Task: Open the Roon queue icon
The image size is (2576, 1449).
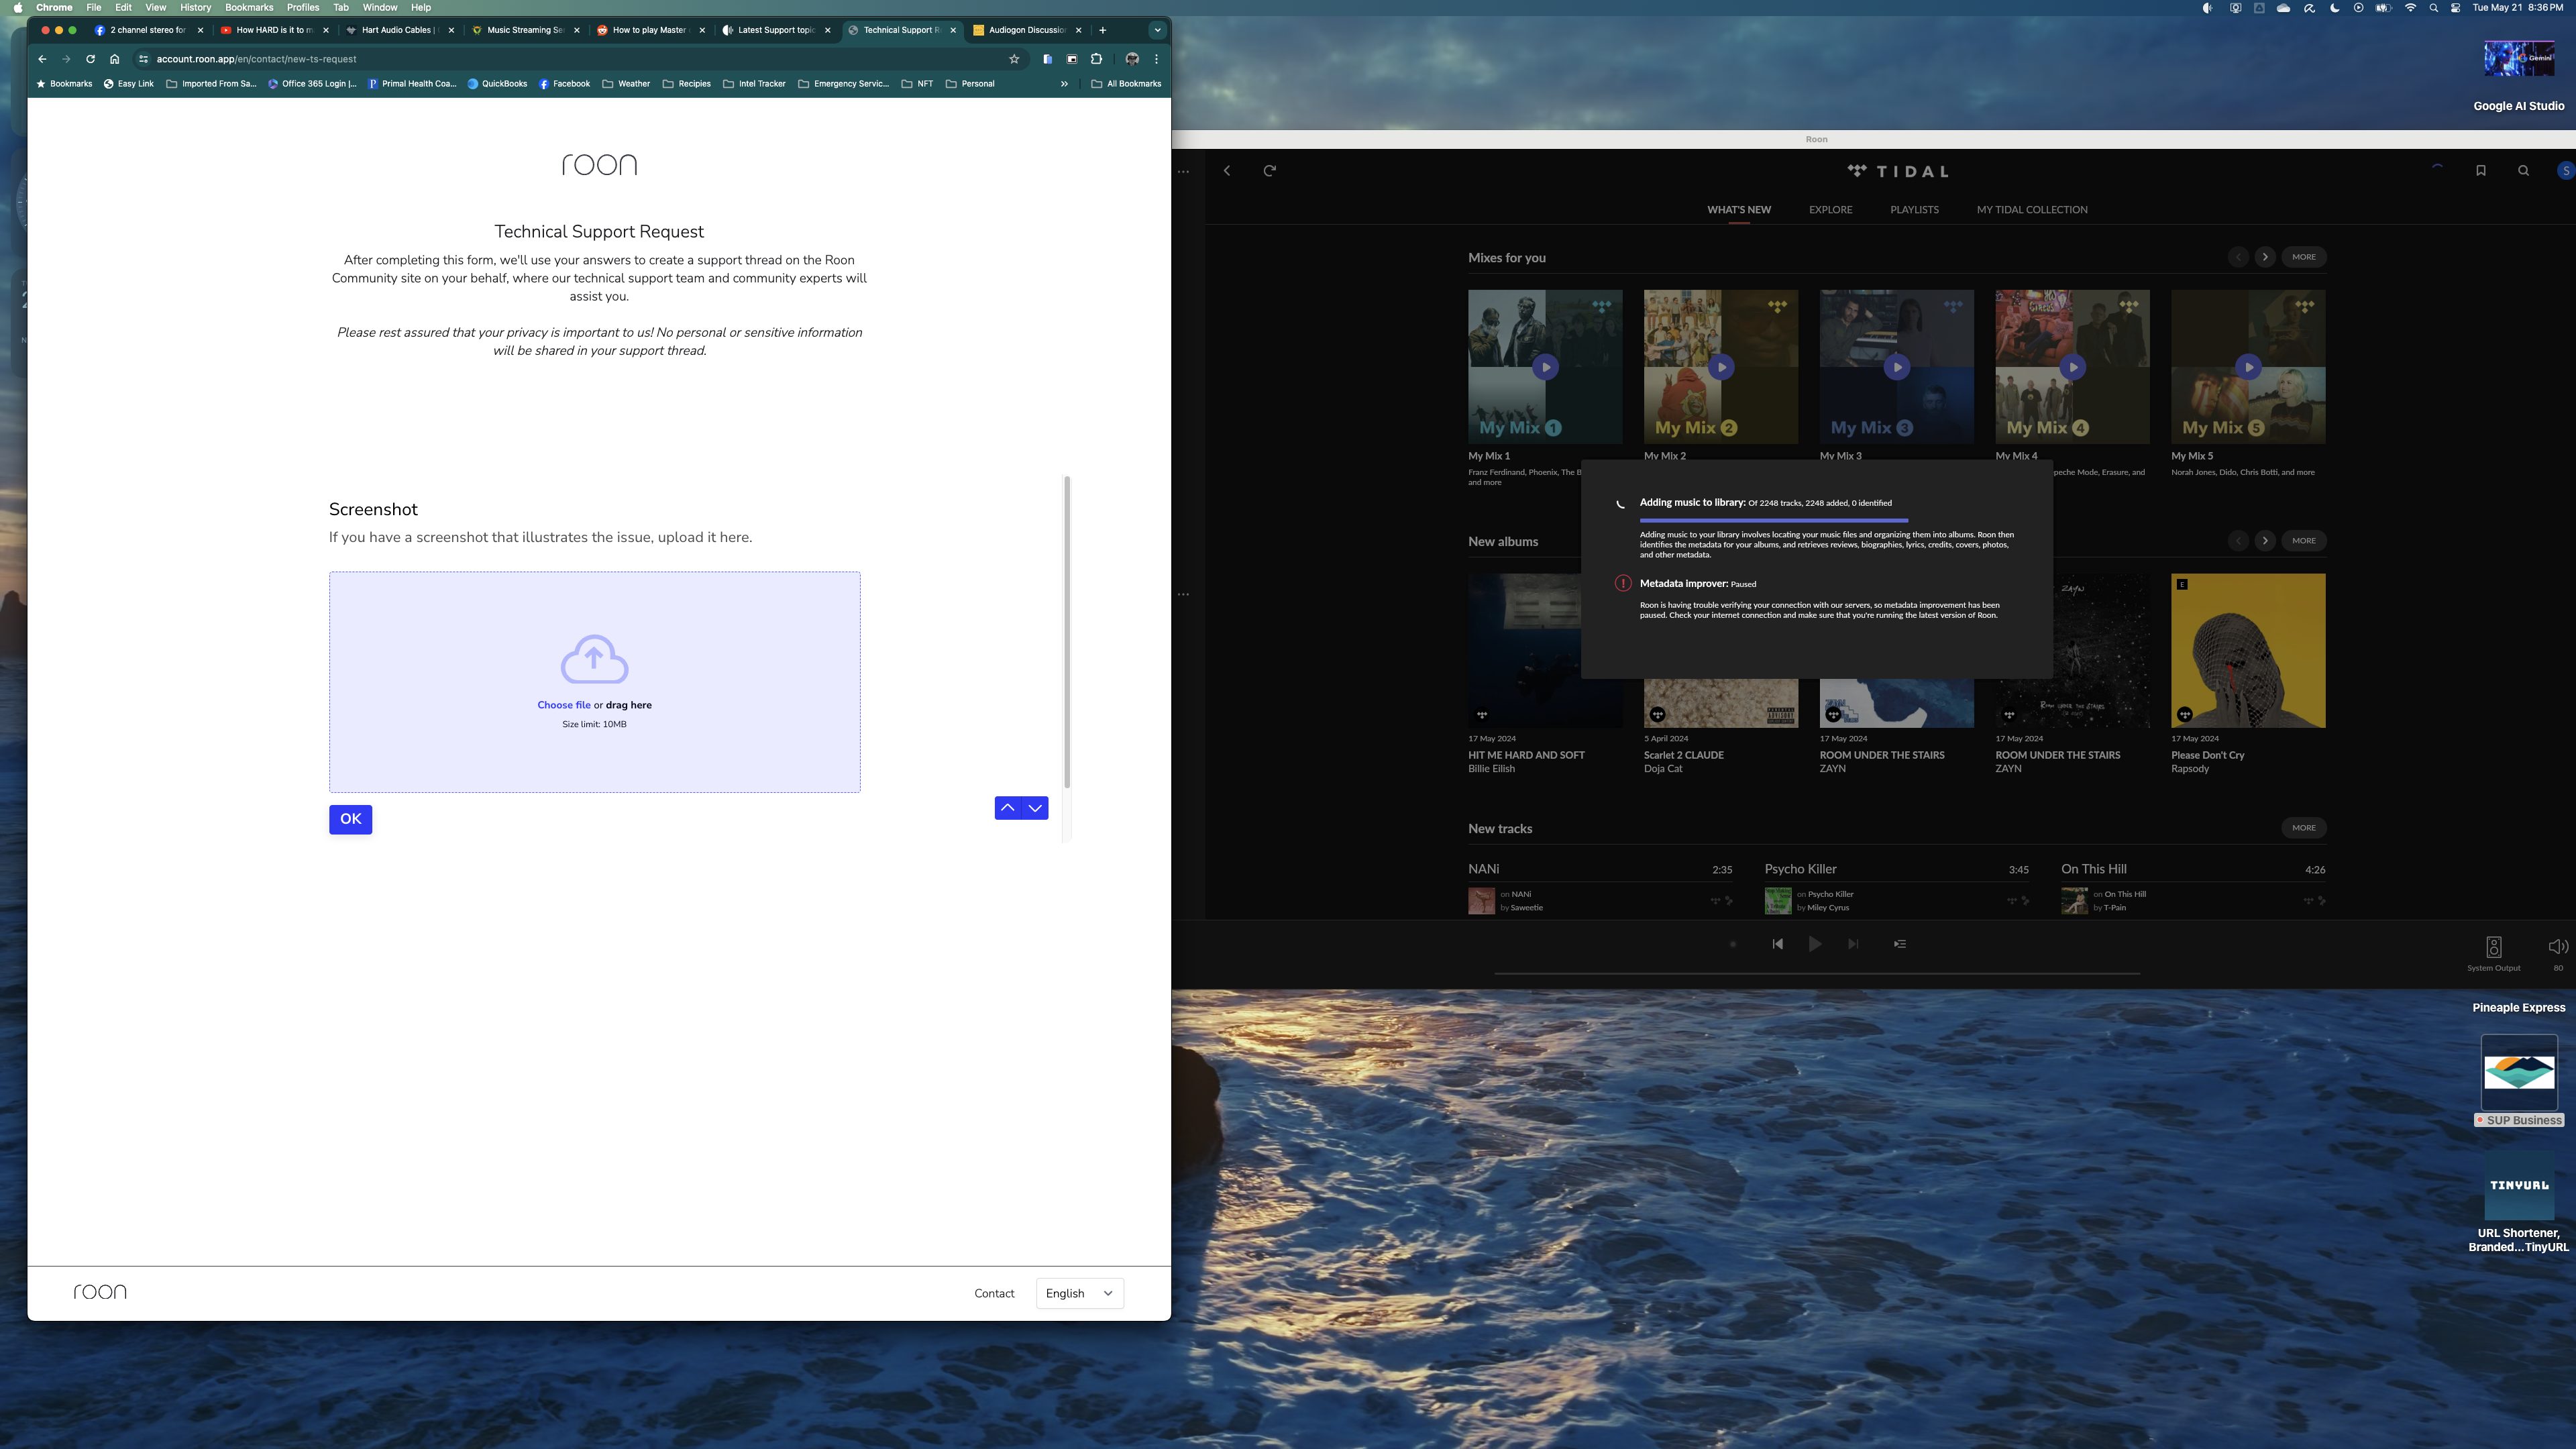Action: (1899, 944)
